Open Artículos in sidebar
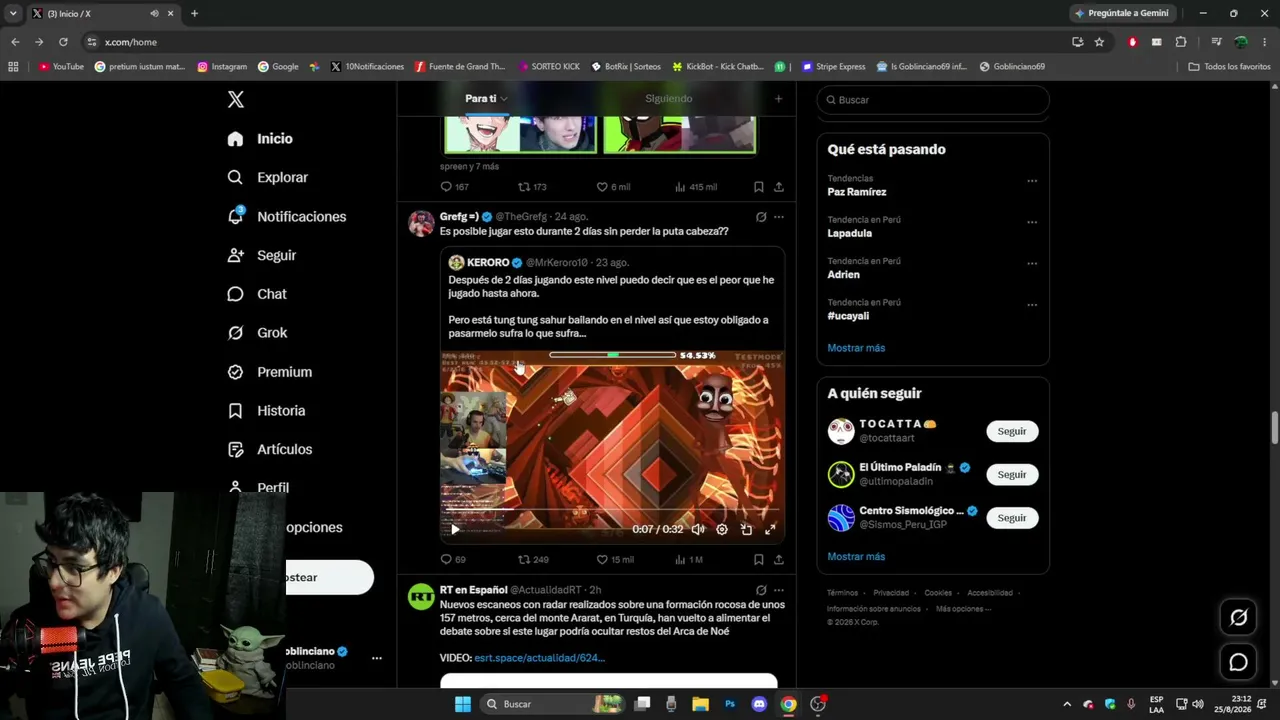The height and width of the screenshot is (720, 1280). [269, 450]
